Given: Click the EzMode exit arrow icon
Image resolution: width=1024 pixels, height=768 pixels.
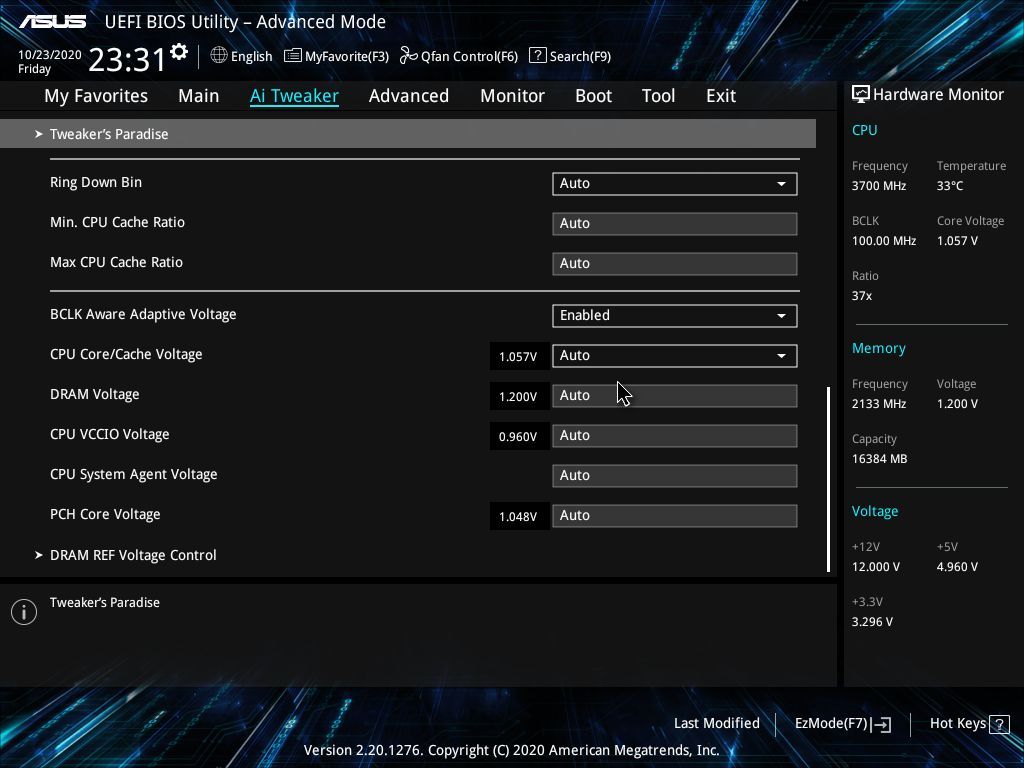Looking at the screenshot, I should pyautogui.click(x=881, y=724).
